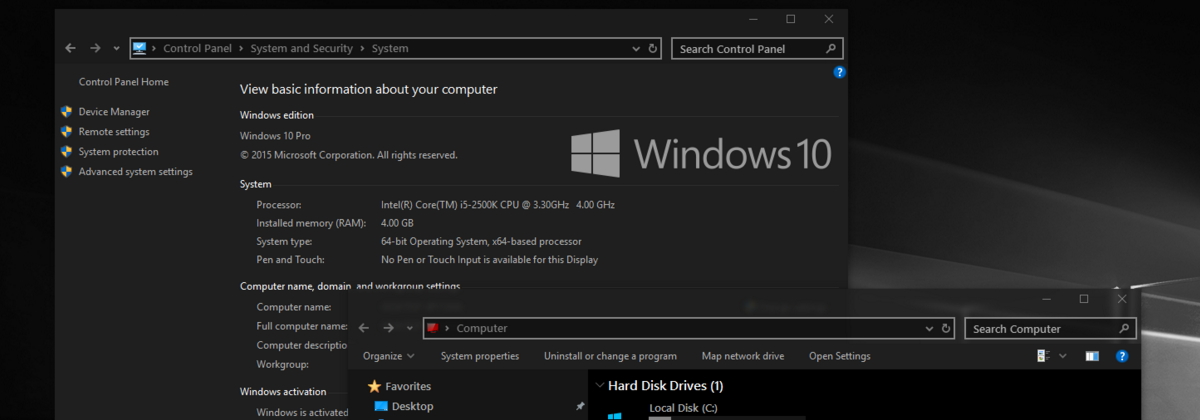
Task: Click the Windows 10 Pro edition text
Action: click(276, 135)
